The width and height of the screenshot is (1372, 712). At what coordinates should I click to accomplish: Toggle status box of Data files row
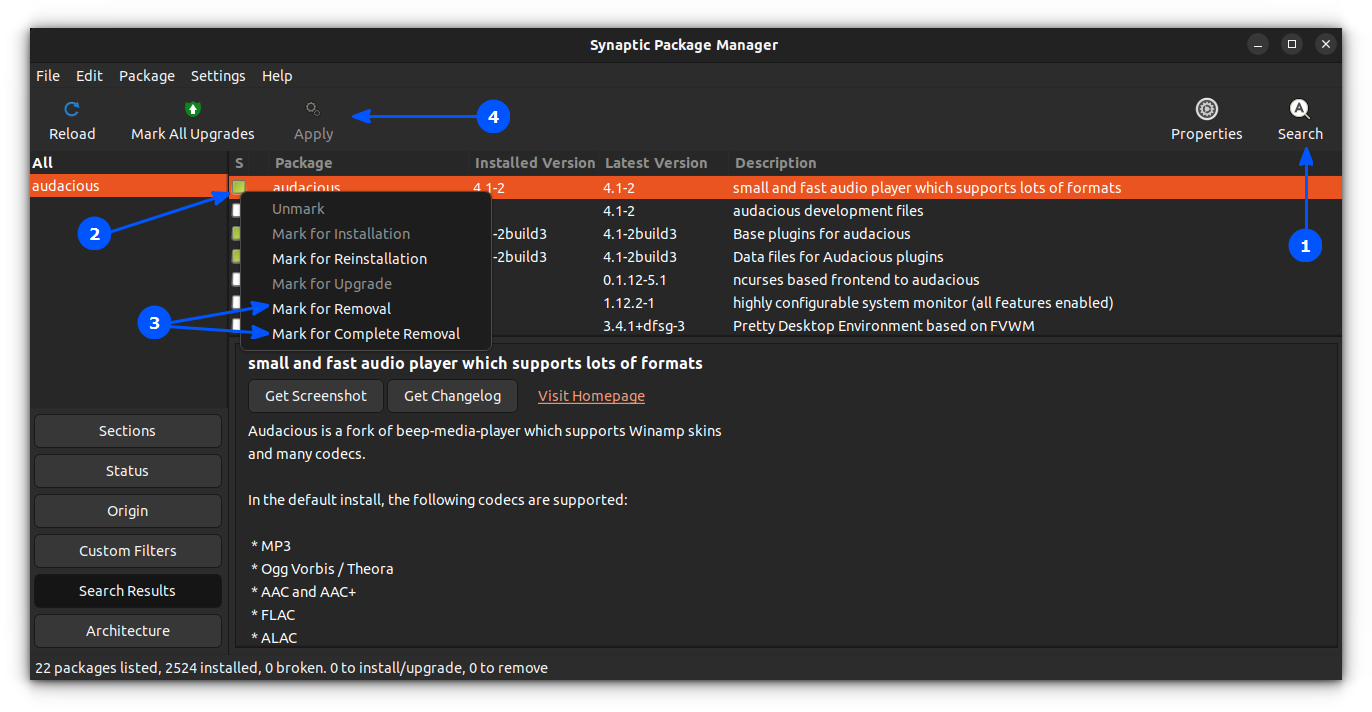point(237,256)
